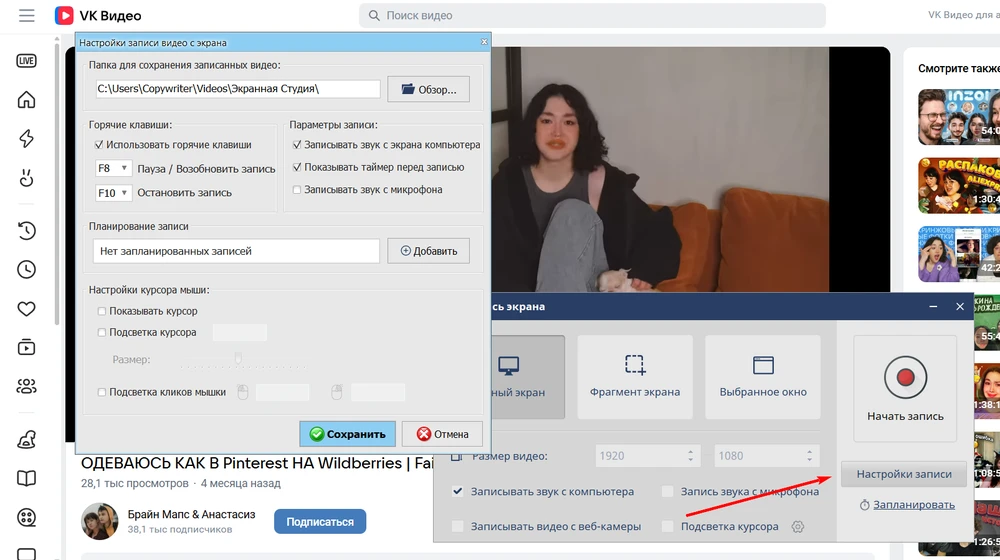
Task: Click the search magnifier icon
Action: (374, 15)
